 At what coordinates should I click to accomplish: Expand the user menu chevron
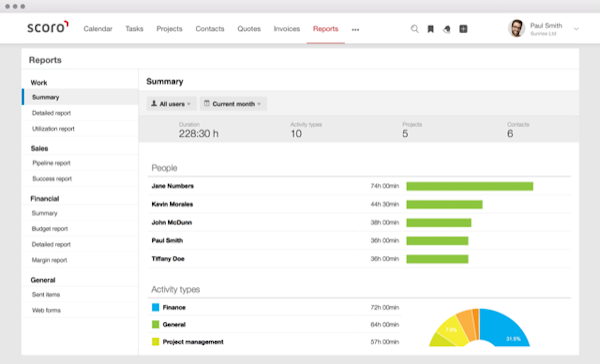pos(576,29)
